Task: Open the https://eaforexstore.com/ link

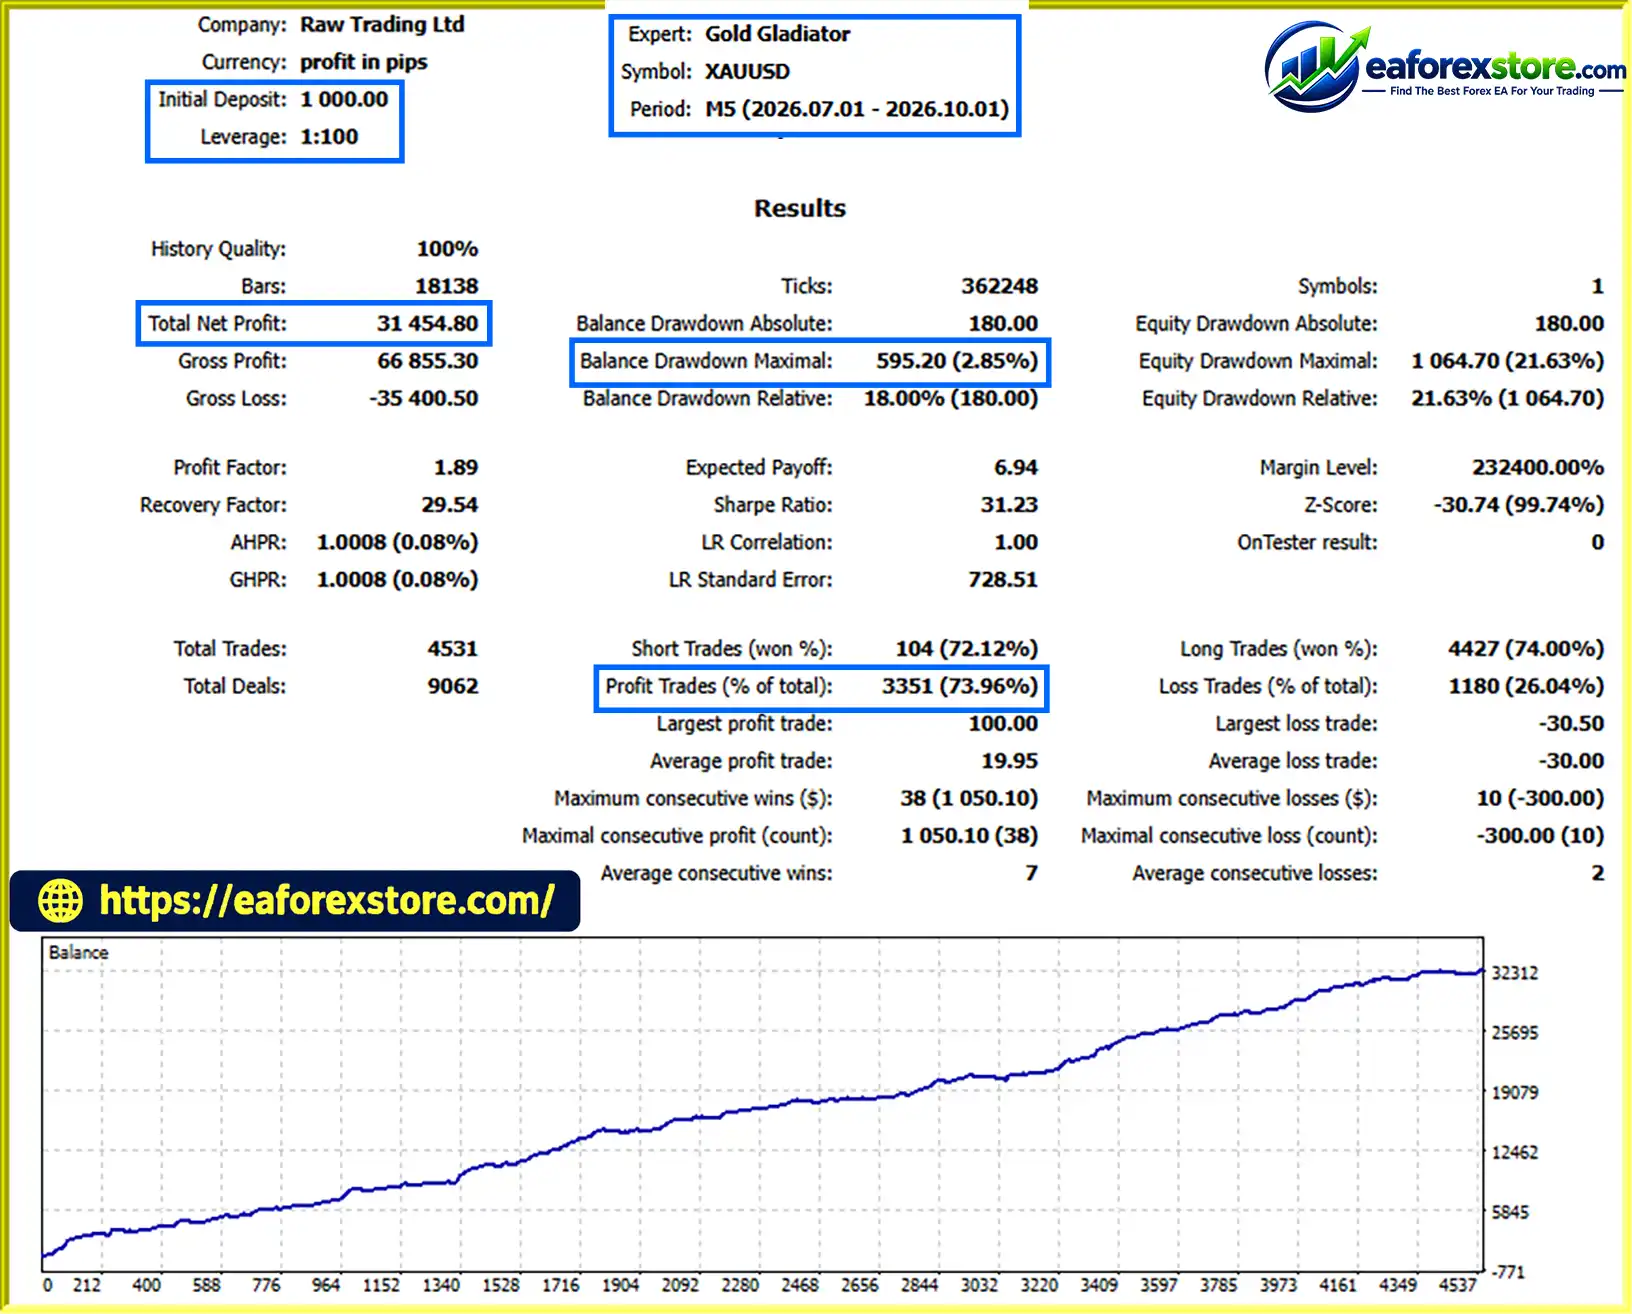Action: (x=327, y=900)
